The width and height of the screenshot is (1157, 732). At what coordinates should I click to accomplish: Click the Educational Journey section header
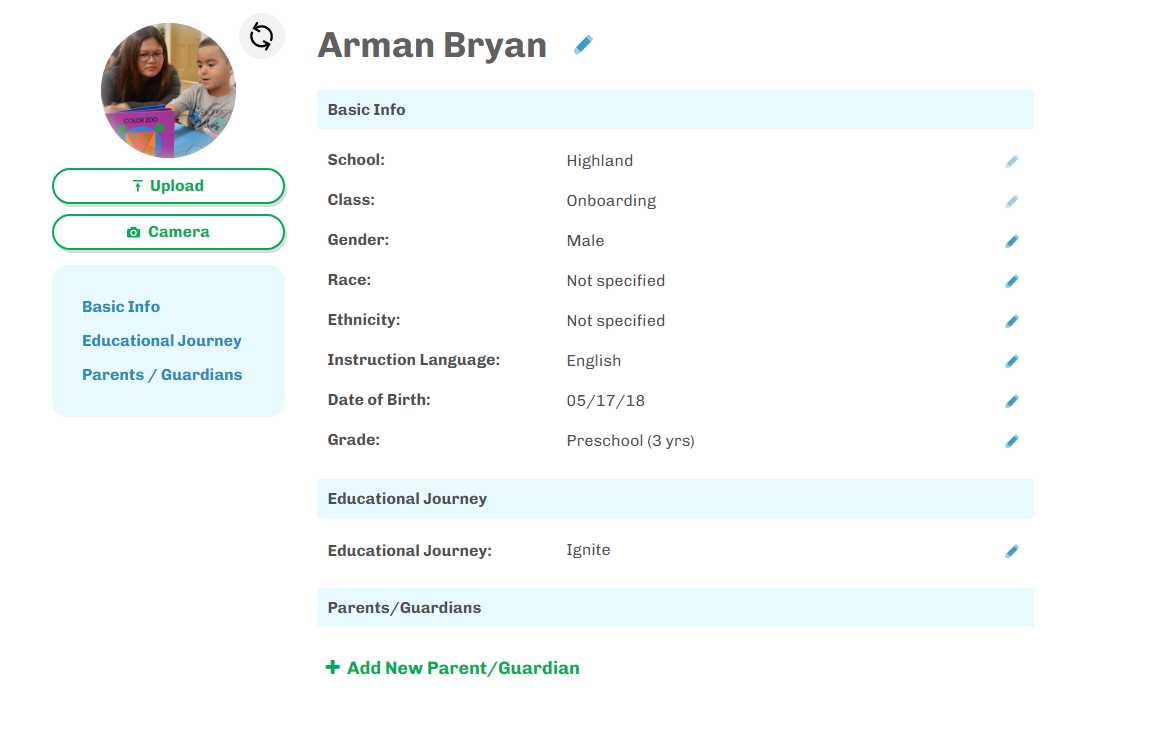tap(407, 499)
